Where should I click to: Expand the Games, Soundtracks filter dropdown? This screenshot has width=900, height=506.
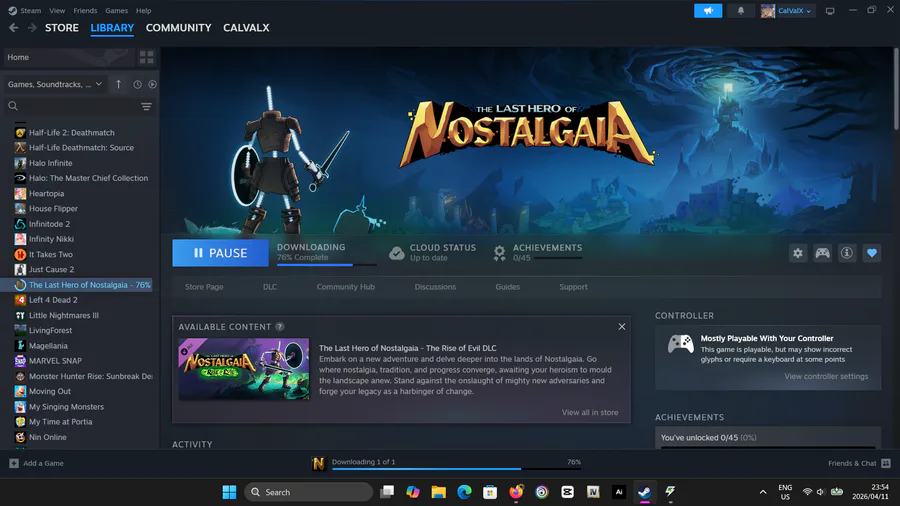55,84
